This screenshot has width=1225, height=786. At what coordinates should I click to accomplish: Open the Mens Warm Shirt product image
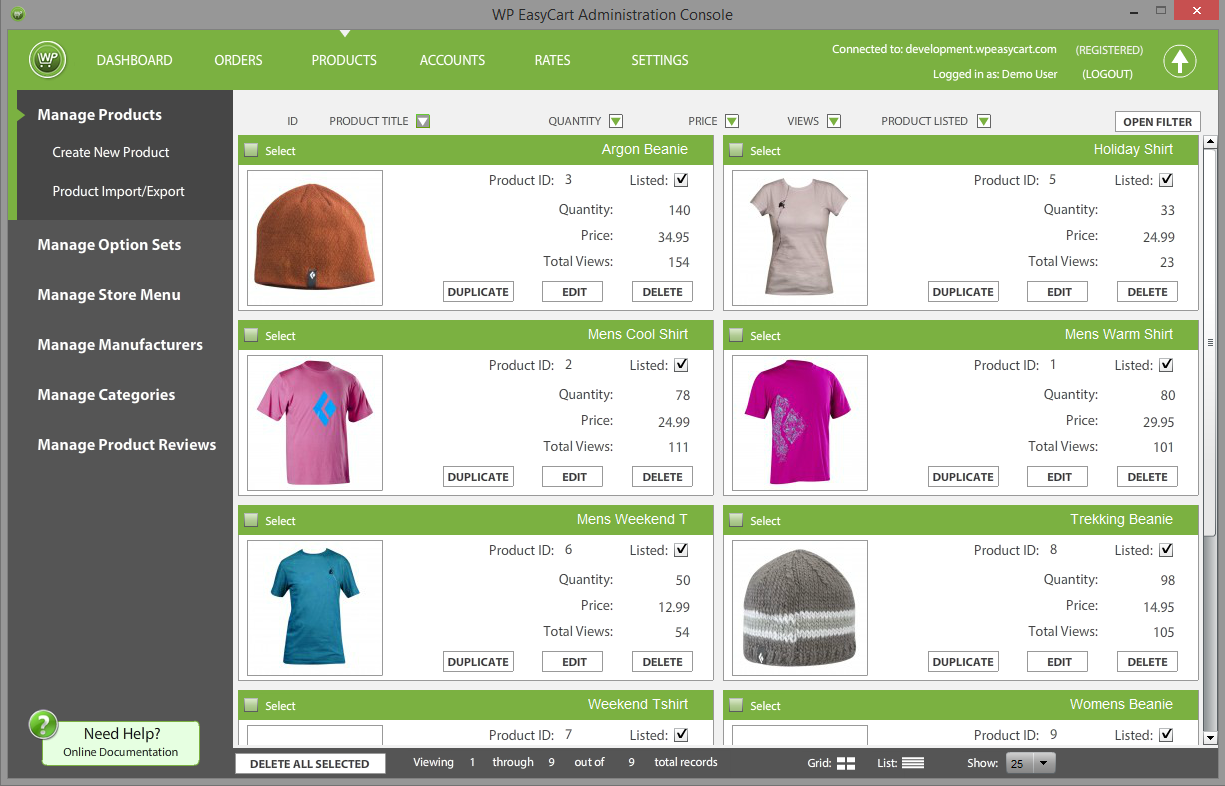(800, 423)
